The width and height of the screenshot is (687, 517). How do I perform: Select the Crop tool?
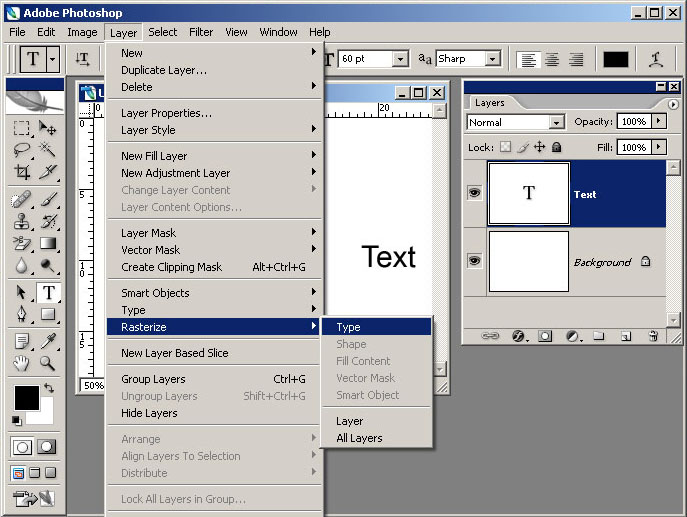[x=22, y=172]
